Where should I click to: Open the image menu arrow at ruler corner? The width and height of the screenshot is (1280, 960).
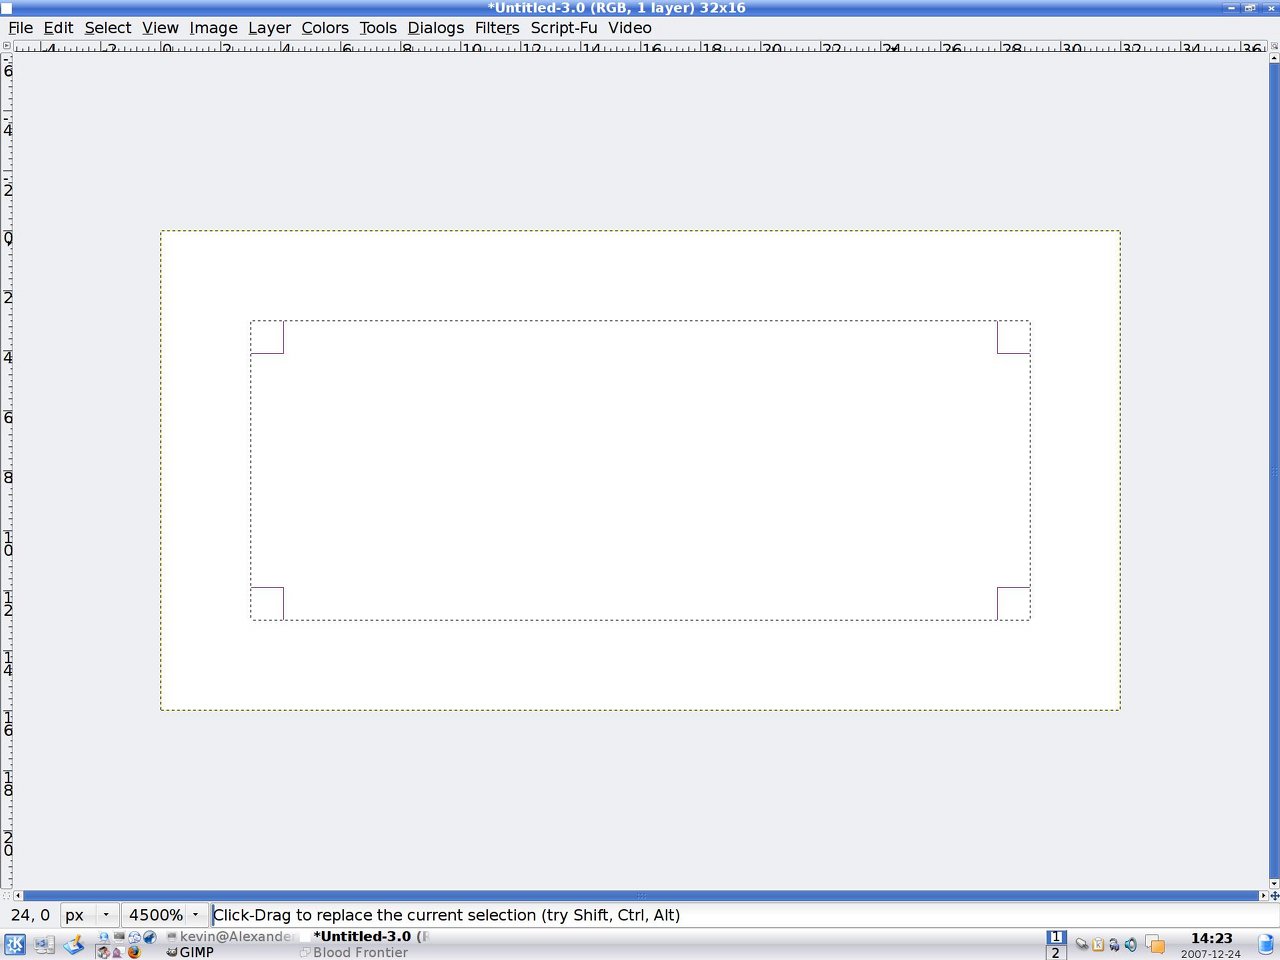coord(6,46)
